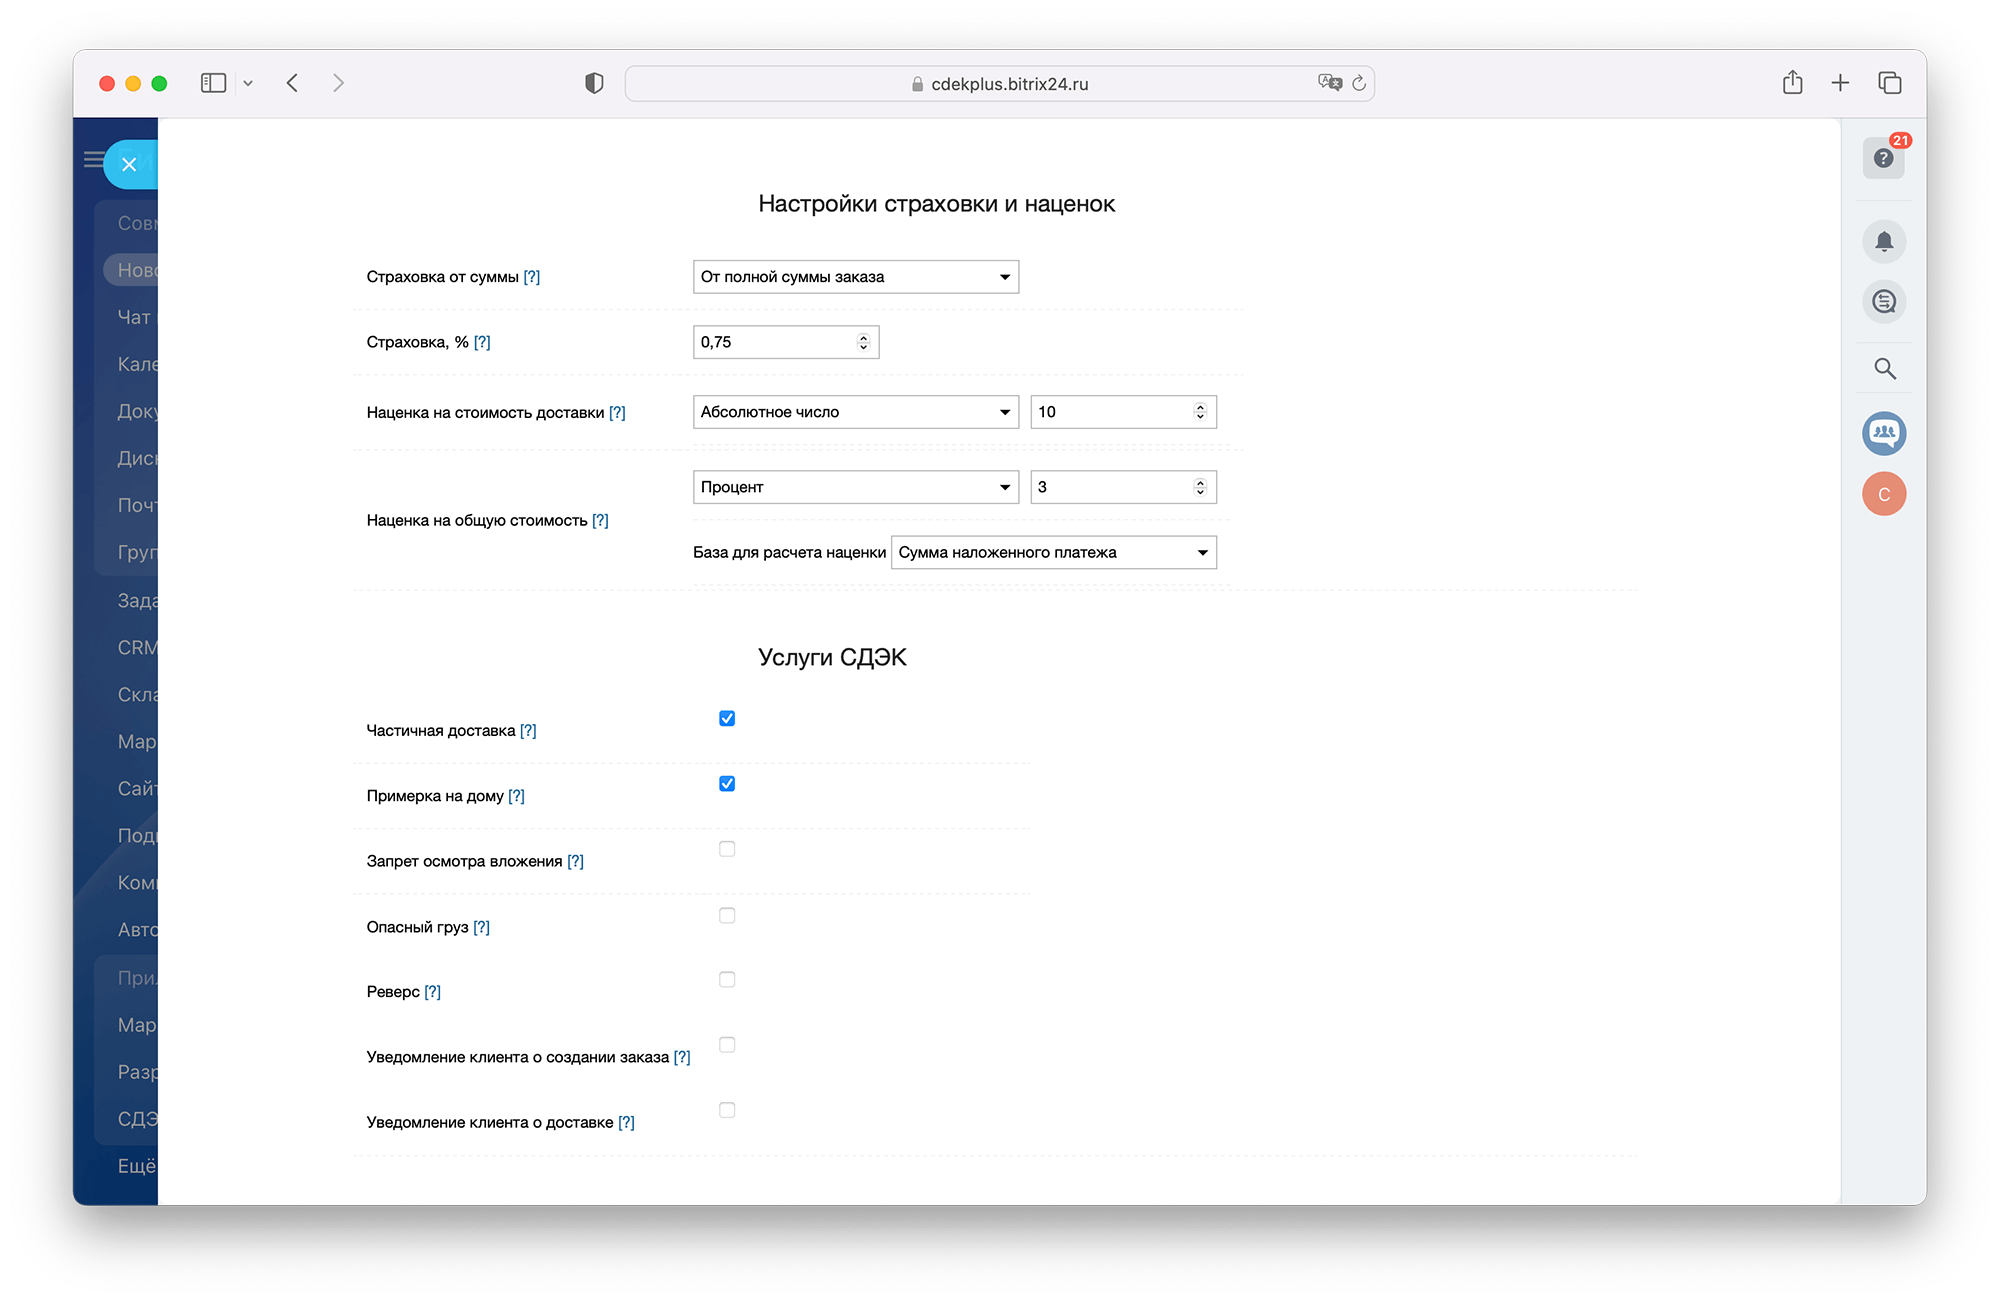Open the help icon with 21 badge
Screen dimensions: 2000x1302
[1883, 158]
